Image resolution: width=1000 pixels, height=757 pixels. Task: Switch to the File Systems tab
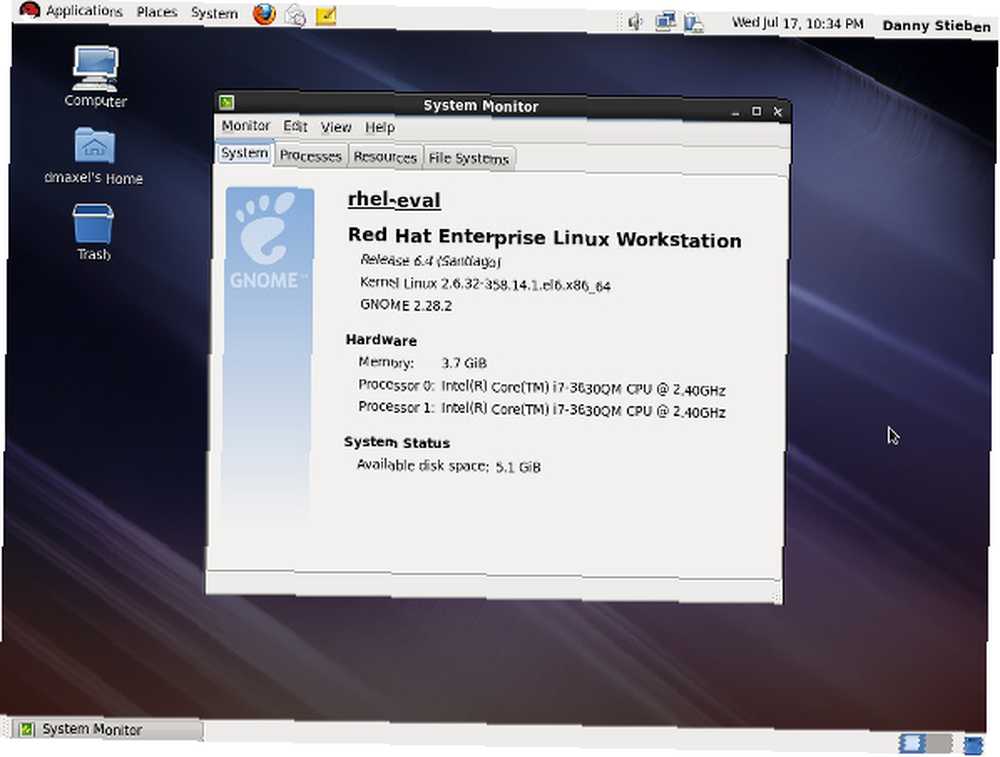click(469, 158)
